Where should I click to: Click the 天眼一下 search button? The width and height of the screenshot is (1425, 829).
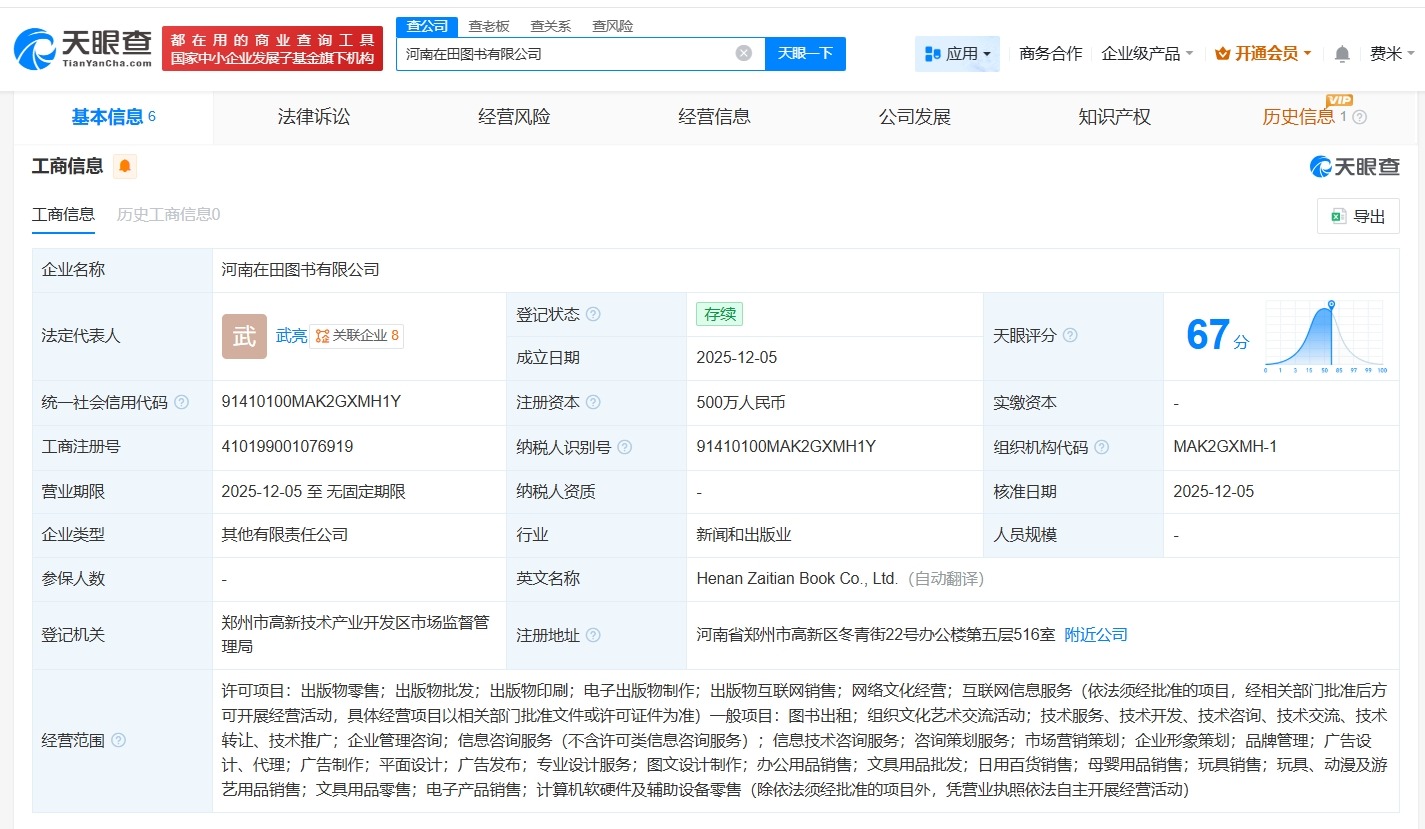pos(805,54)
